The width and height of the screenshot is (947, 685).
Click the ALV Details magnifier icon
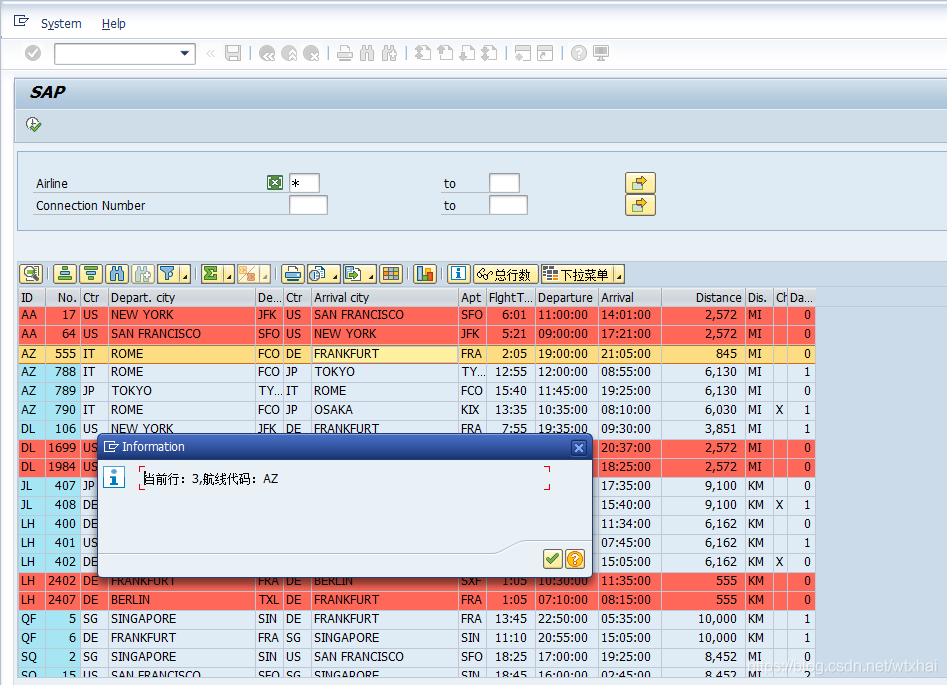(31, 274)
